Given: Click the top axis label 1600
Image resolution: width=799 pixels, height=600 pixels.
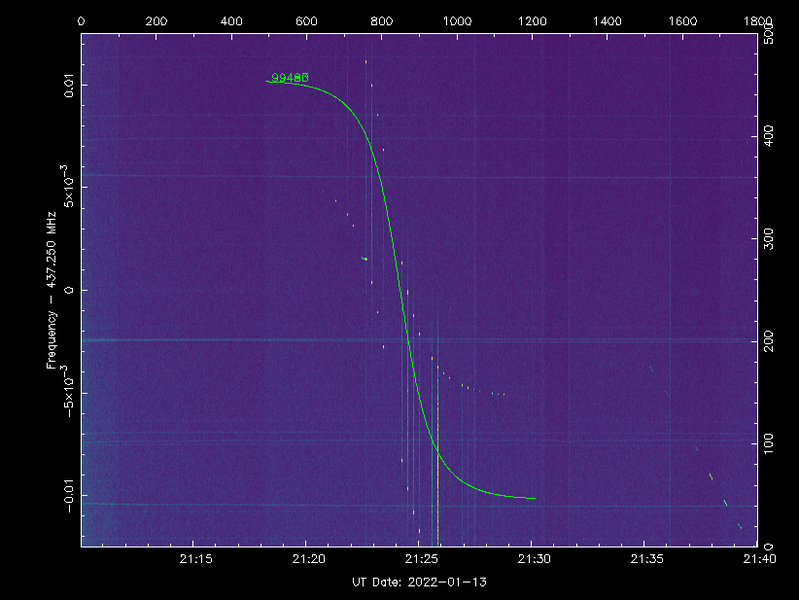Looking at the screenshot, I should [682, 21].
